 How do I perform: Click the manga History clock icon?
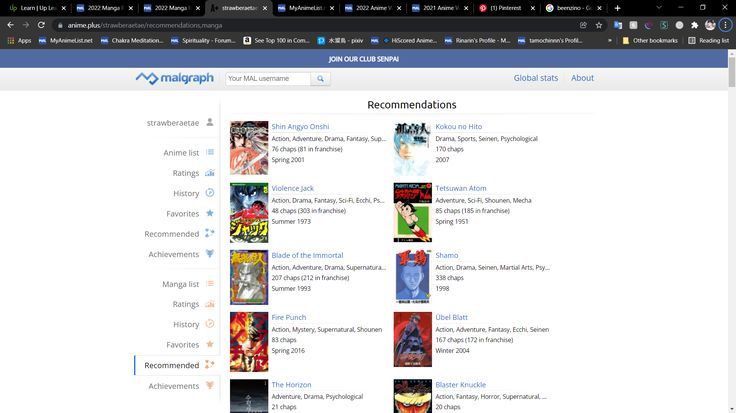click(210, 324)
